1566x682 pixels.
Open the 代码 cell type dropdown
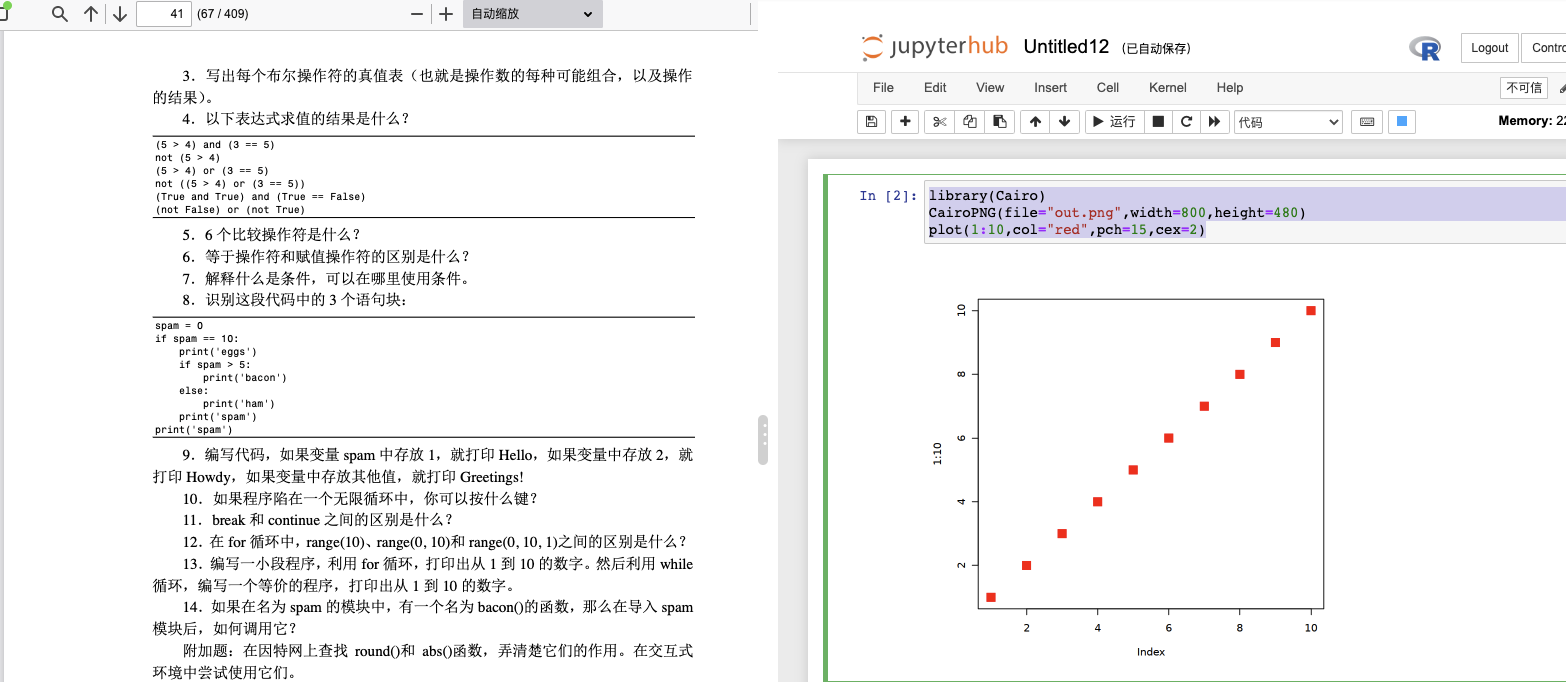point(1288,122)
